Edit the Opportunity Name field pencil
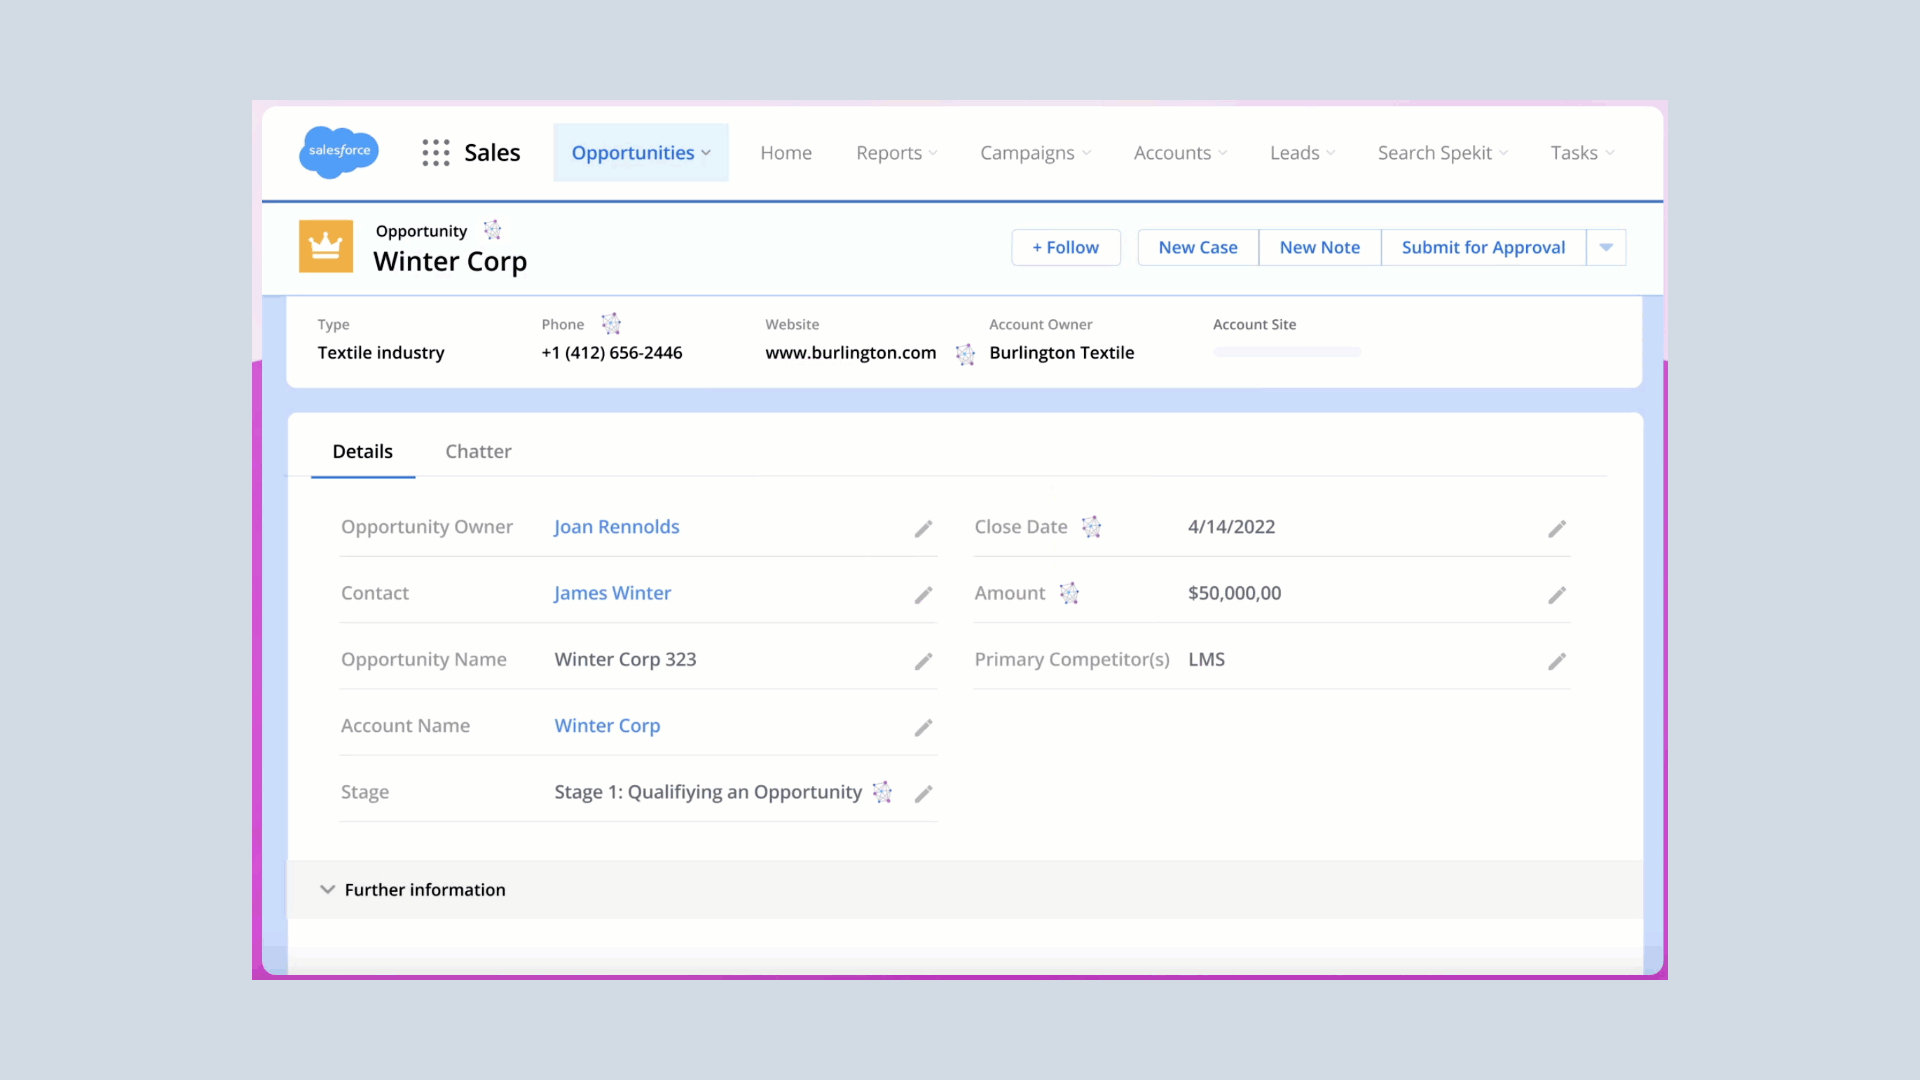 pyautogui.click(x=923, y=661)
